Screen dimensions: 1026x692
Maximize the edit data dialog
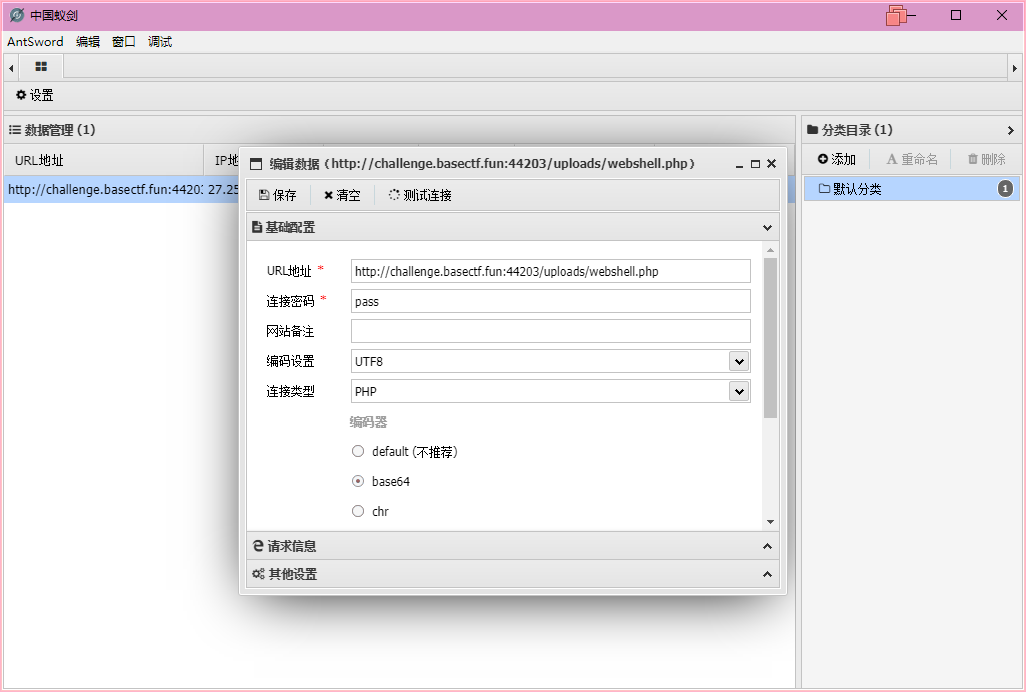(x=755, y=164)
